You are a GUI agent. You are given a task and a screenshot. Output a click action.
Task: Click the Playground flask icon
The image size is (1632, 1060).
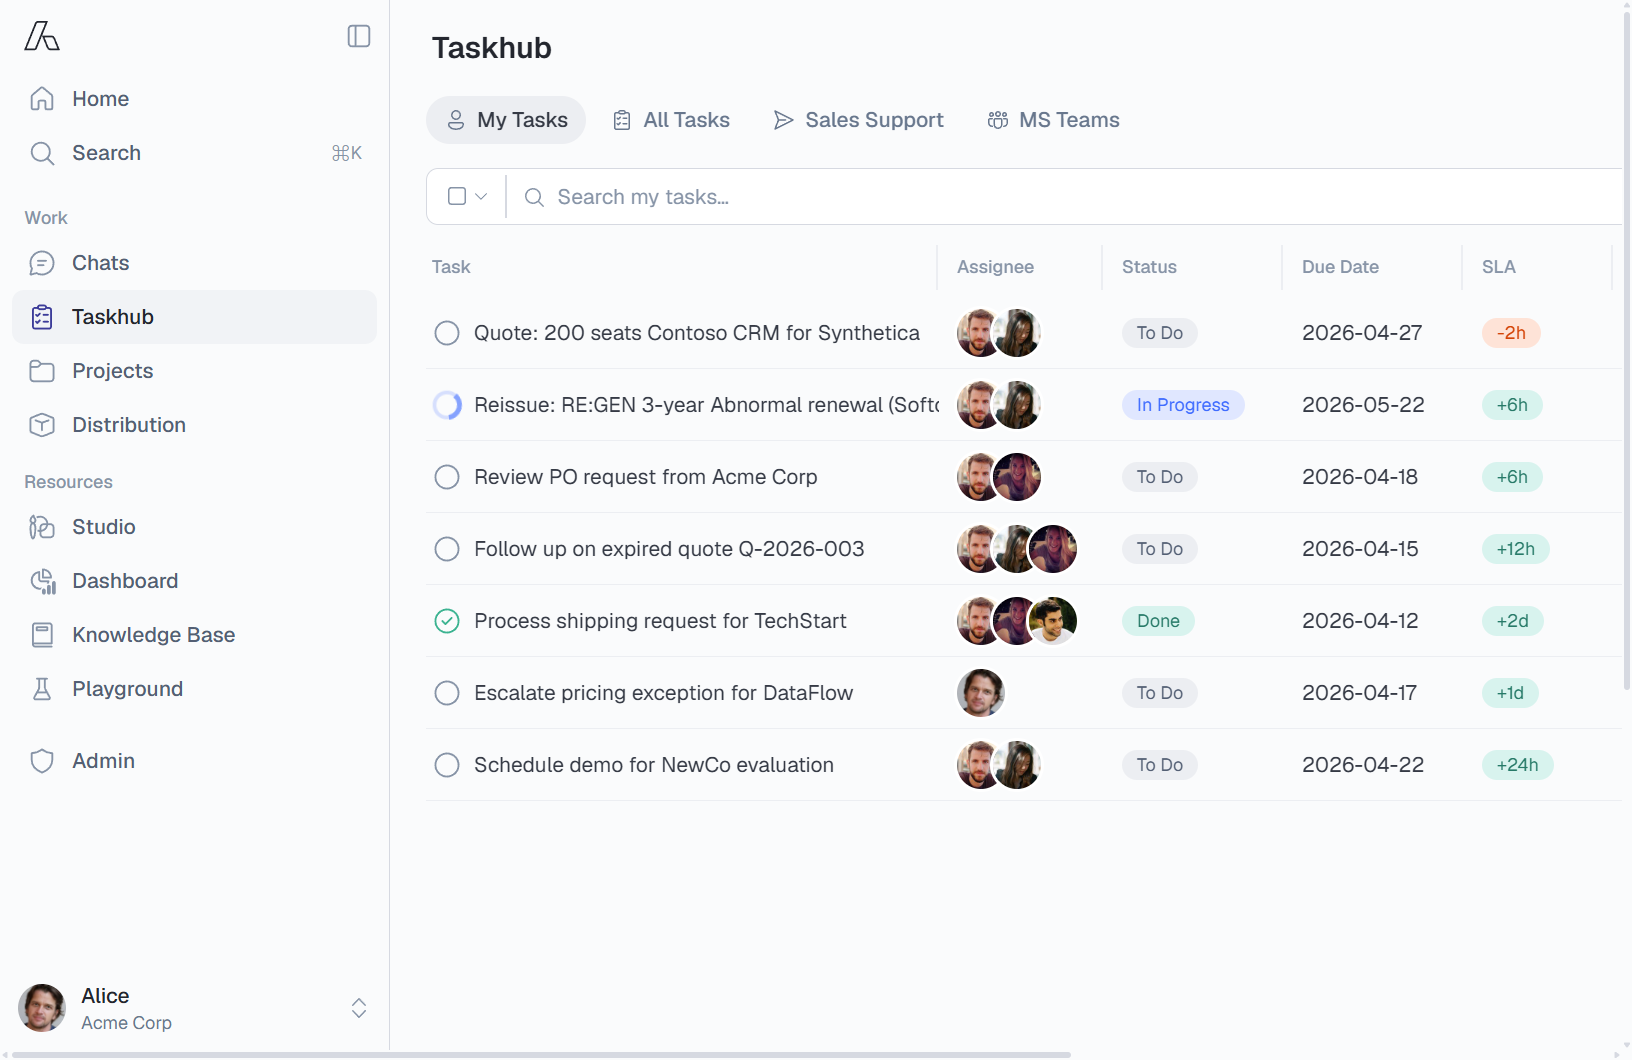click(42, 689)
